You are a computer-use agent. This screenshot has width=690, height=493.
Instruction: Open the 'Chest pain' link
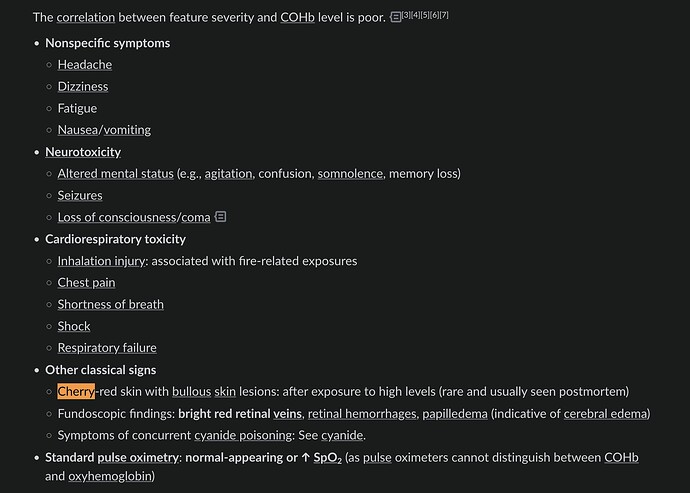(x=86, y=283)
